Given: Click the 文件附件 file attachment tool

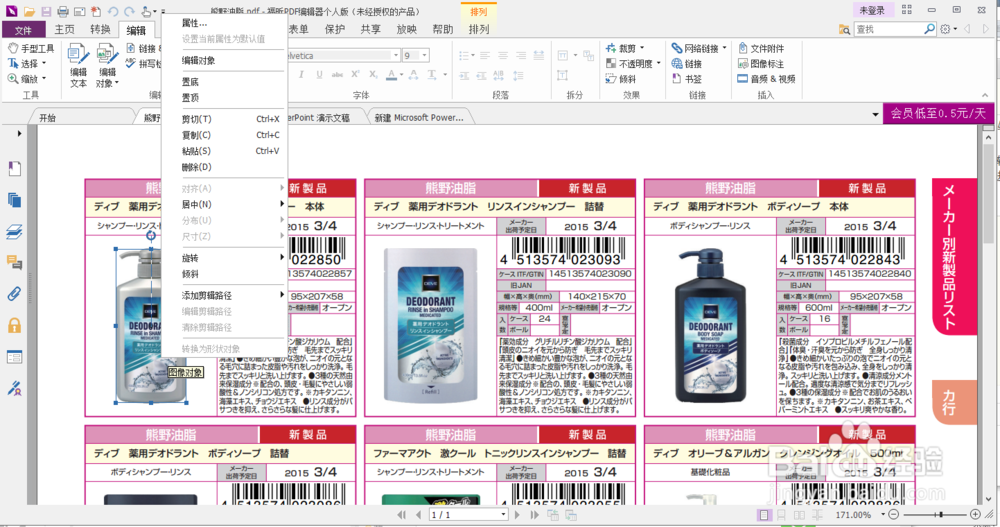Looking at the screenshot, I should [x=761, y=48].
